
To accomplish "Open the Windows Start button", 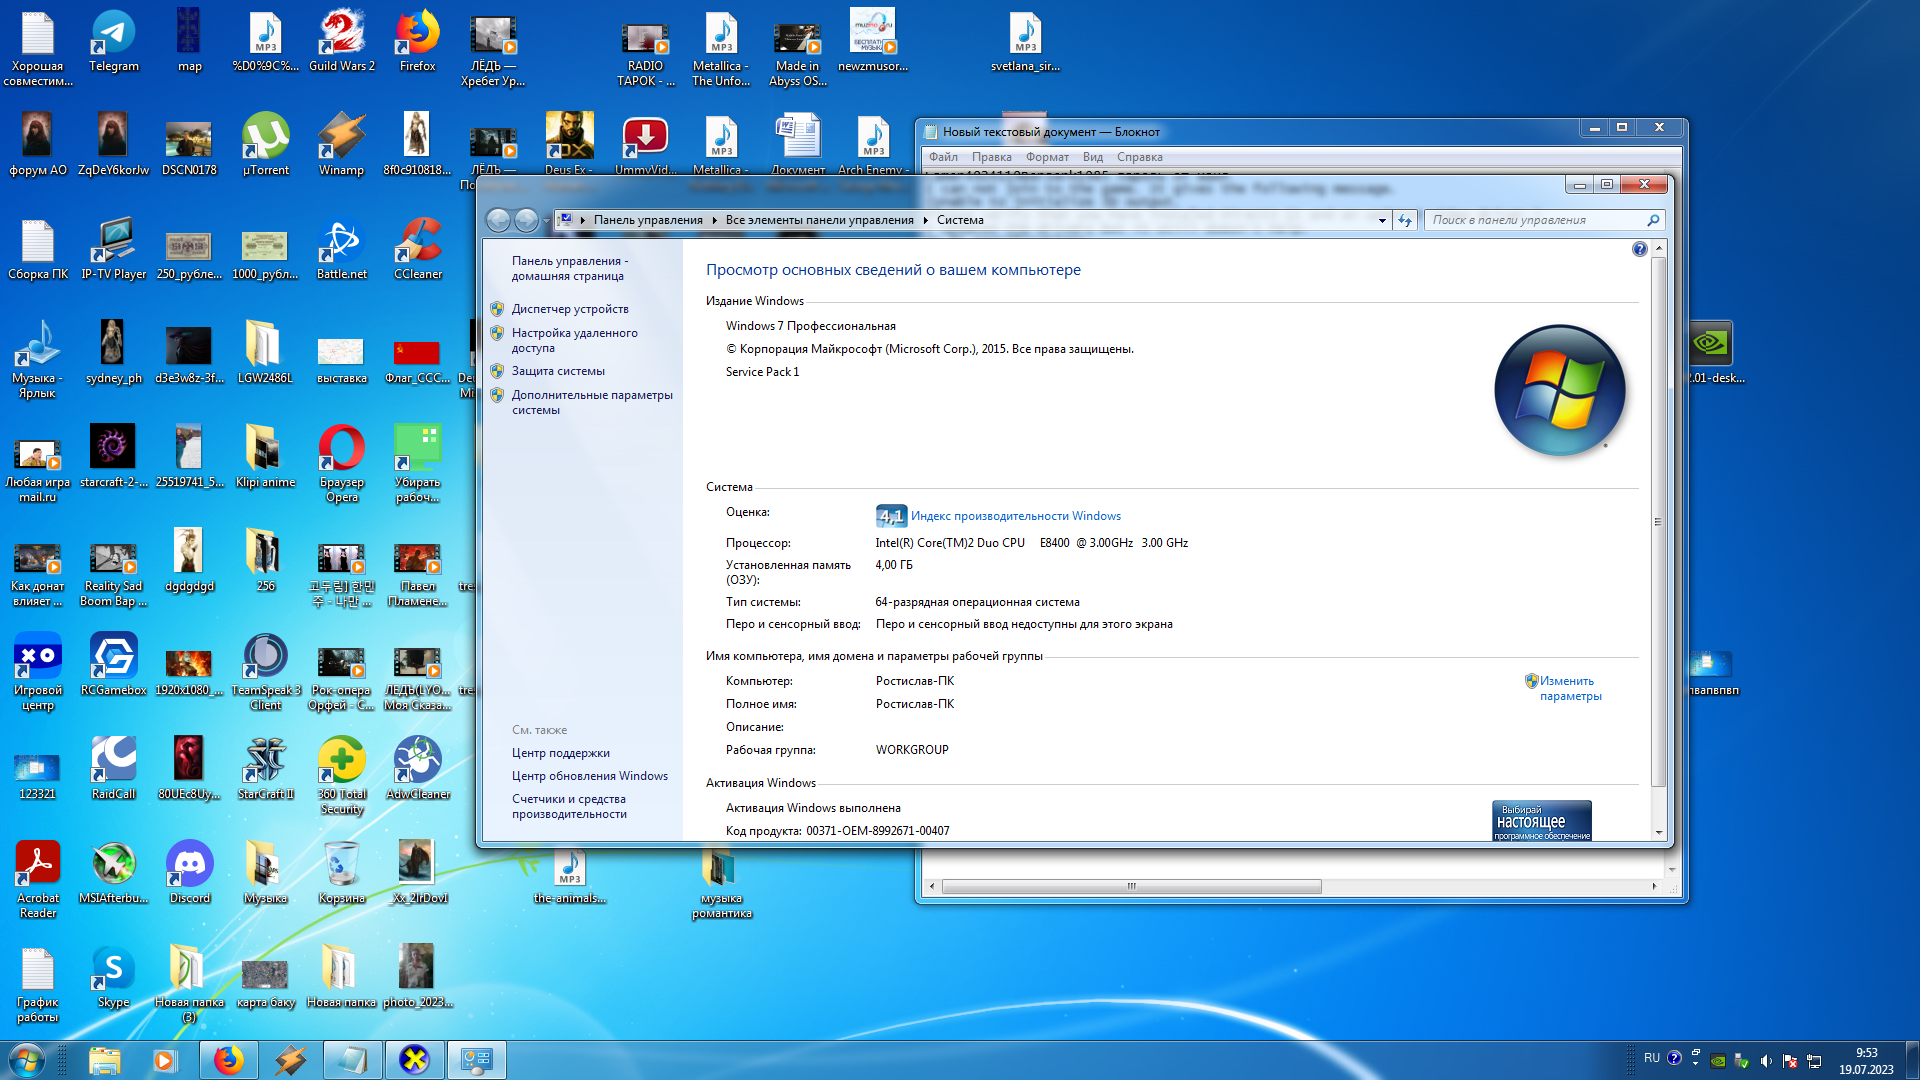I will [x=27, y=1060].
